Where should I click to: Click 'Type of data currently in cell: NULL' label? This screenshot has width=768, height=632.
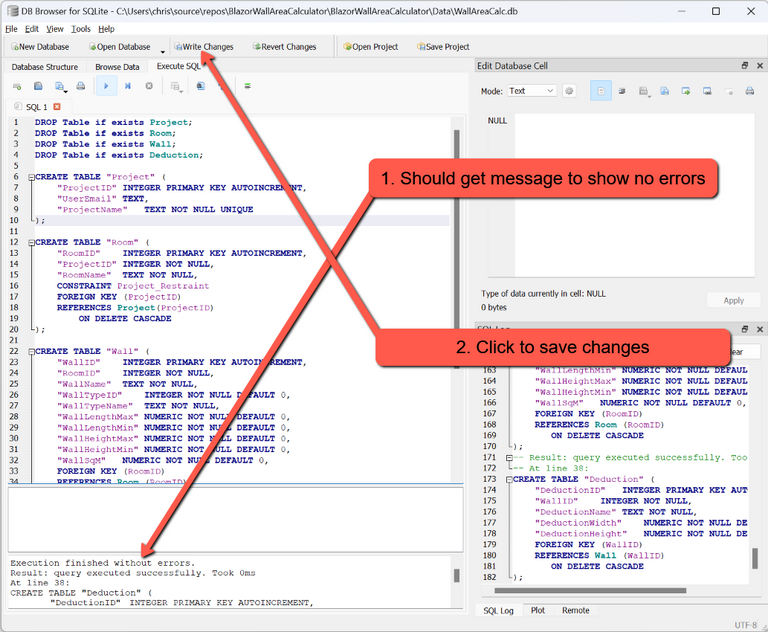click(x=543, y=294)
